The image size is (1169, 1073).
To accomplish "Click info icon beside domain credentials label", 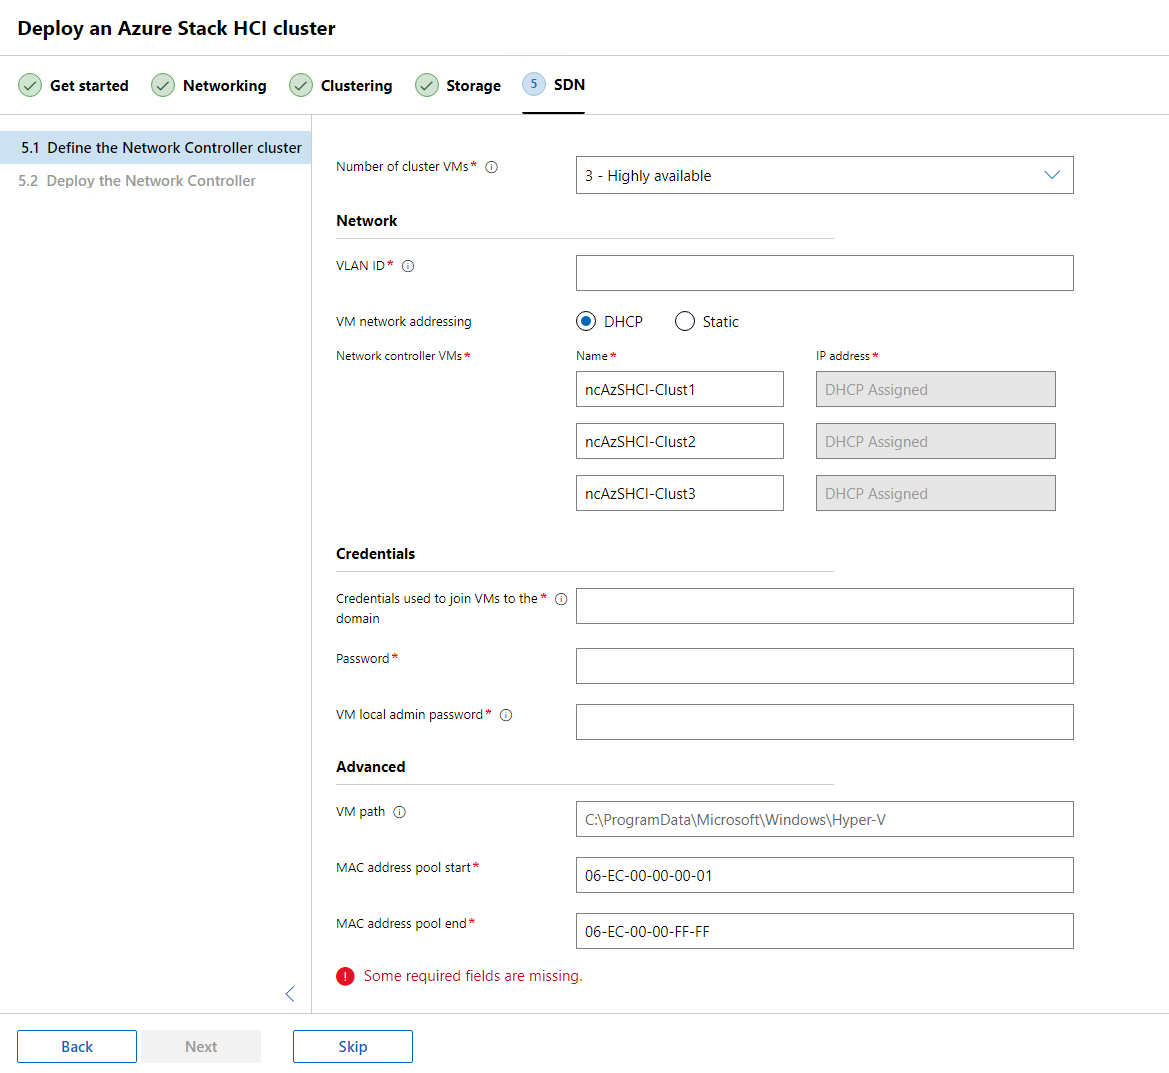I will coord(561,599).
